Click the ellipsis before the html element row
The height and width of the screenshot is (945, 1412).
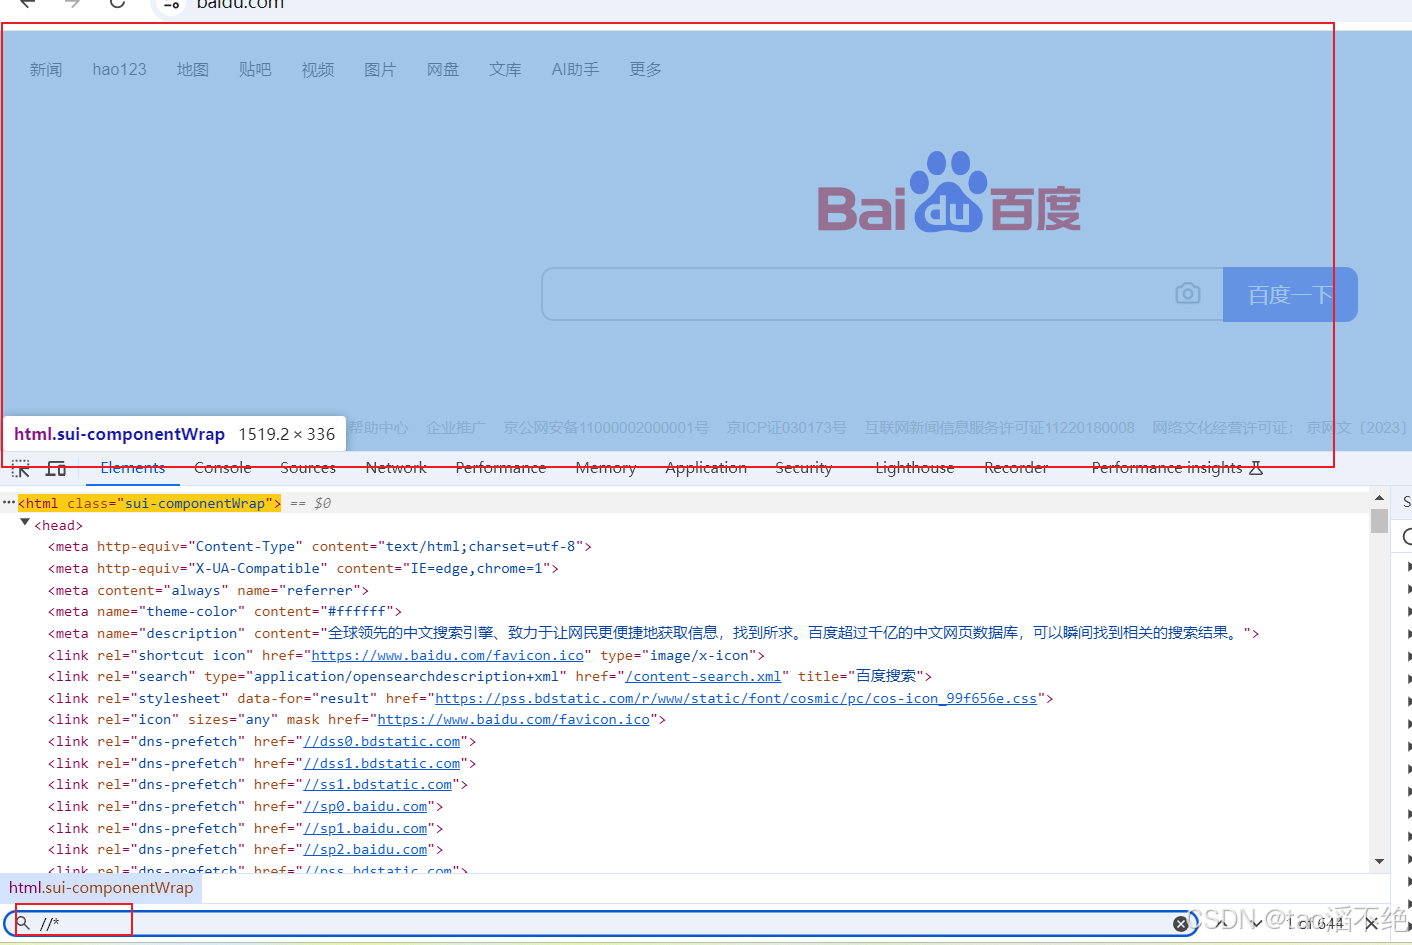click(9, 502)
